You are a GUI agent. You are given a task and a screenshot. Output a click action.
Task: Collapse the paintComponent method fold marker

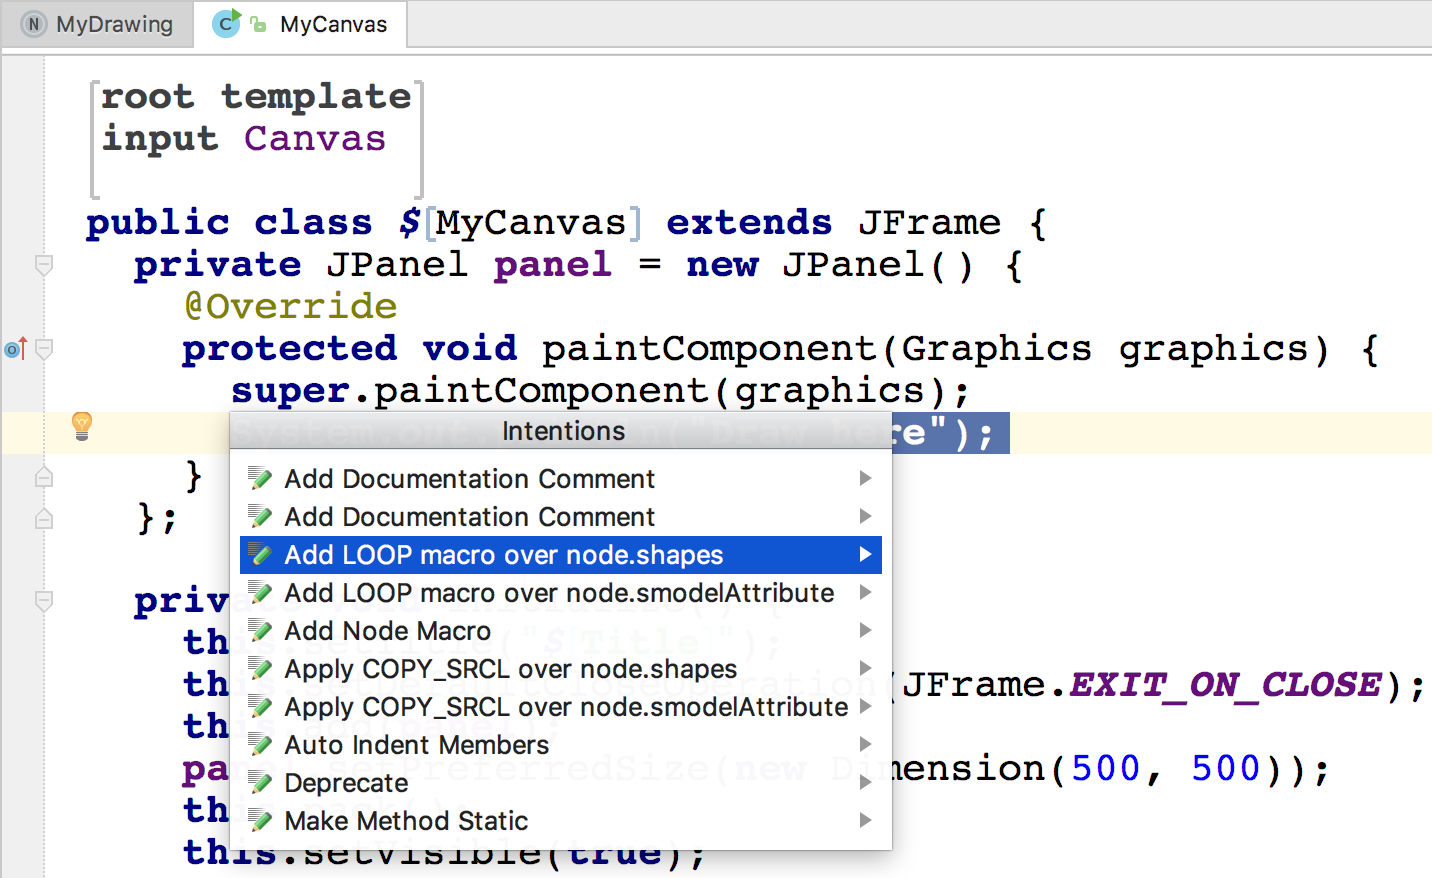pos(44,349)
